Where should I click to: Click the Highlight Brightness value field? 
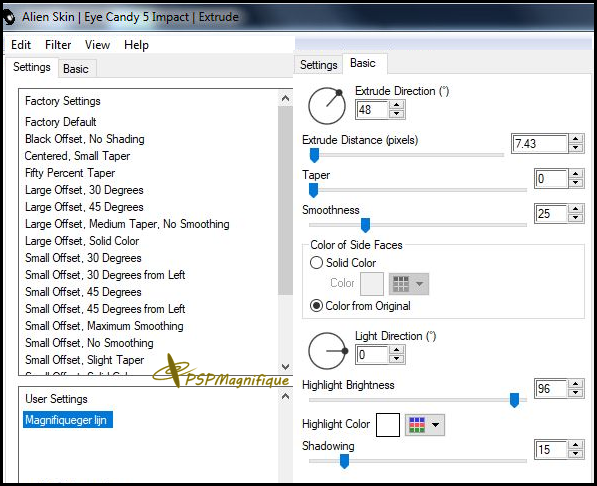click(551, 389)
